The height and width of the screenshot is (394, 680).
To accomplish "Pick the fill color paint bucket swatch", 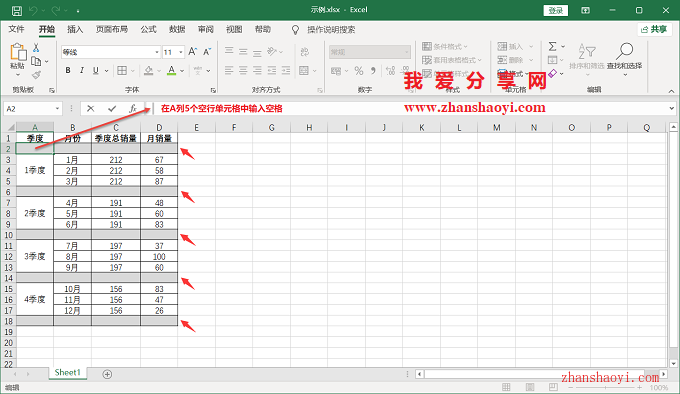I will click(148, 71).
